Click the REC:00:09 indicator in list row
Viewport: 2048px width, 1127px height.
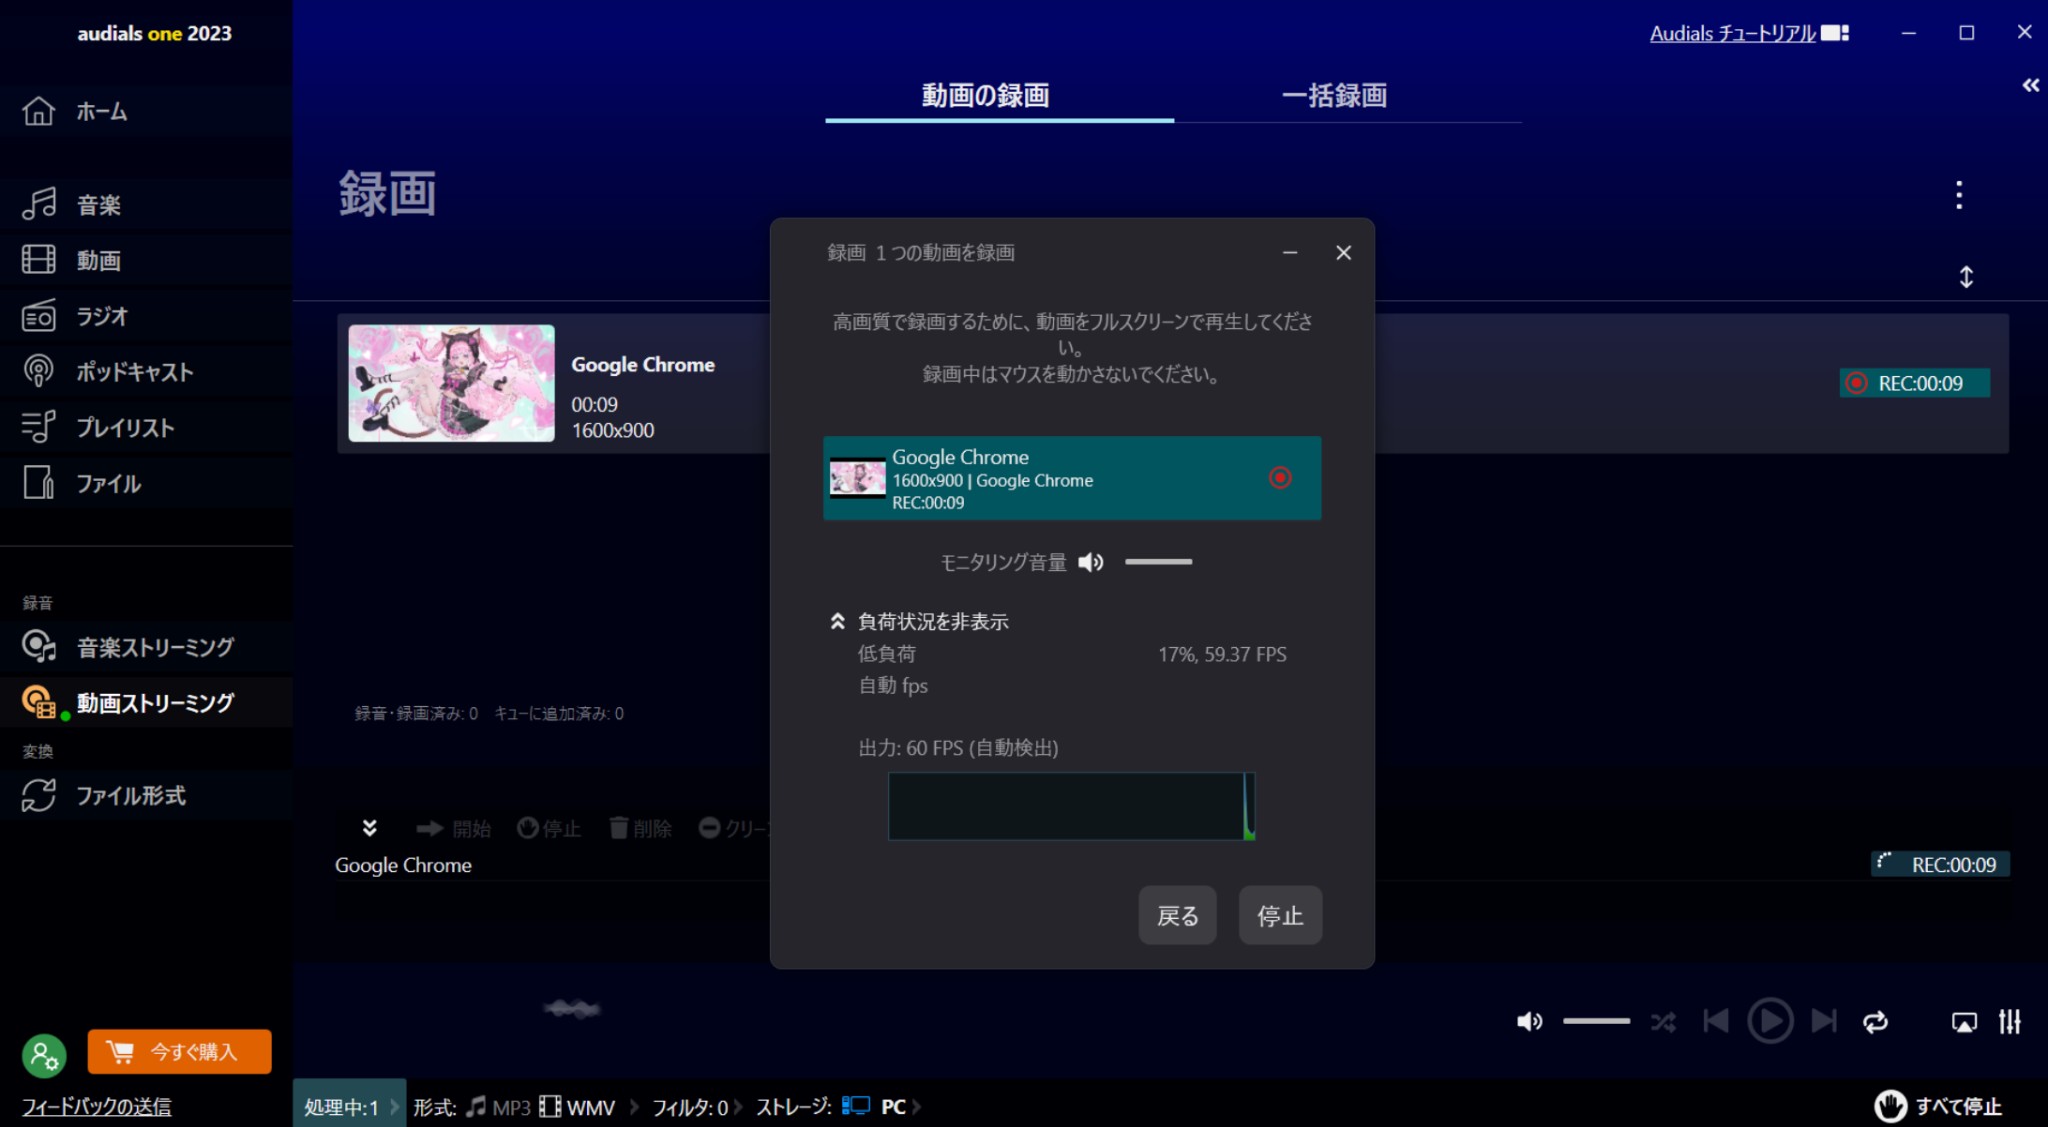(x=1914, y=383)
